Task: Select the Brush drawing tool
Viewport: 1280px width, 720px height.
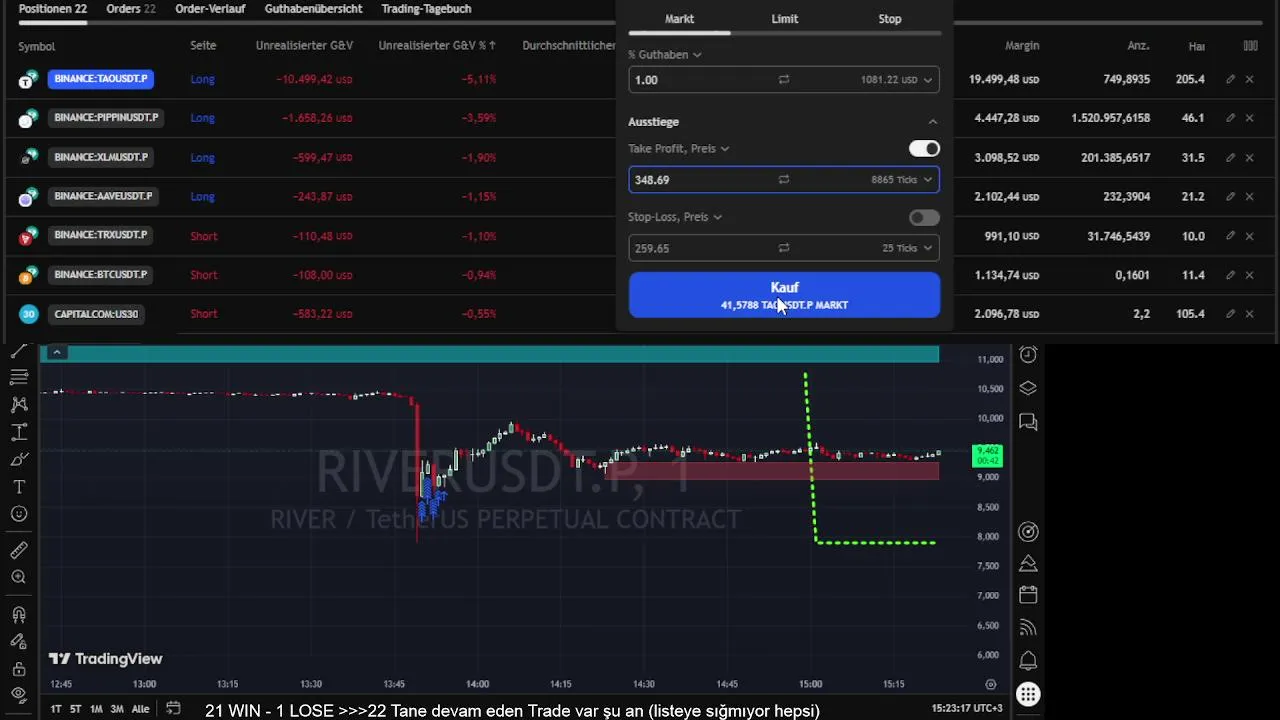Action: [19, 460]
